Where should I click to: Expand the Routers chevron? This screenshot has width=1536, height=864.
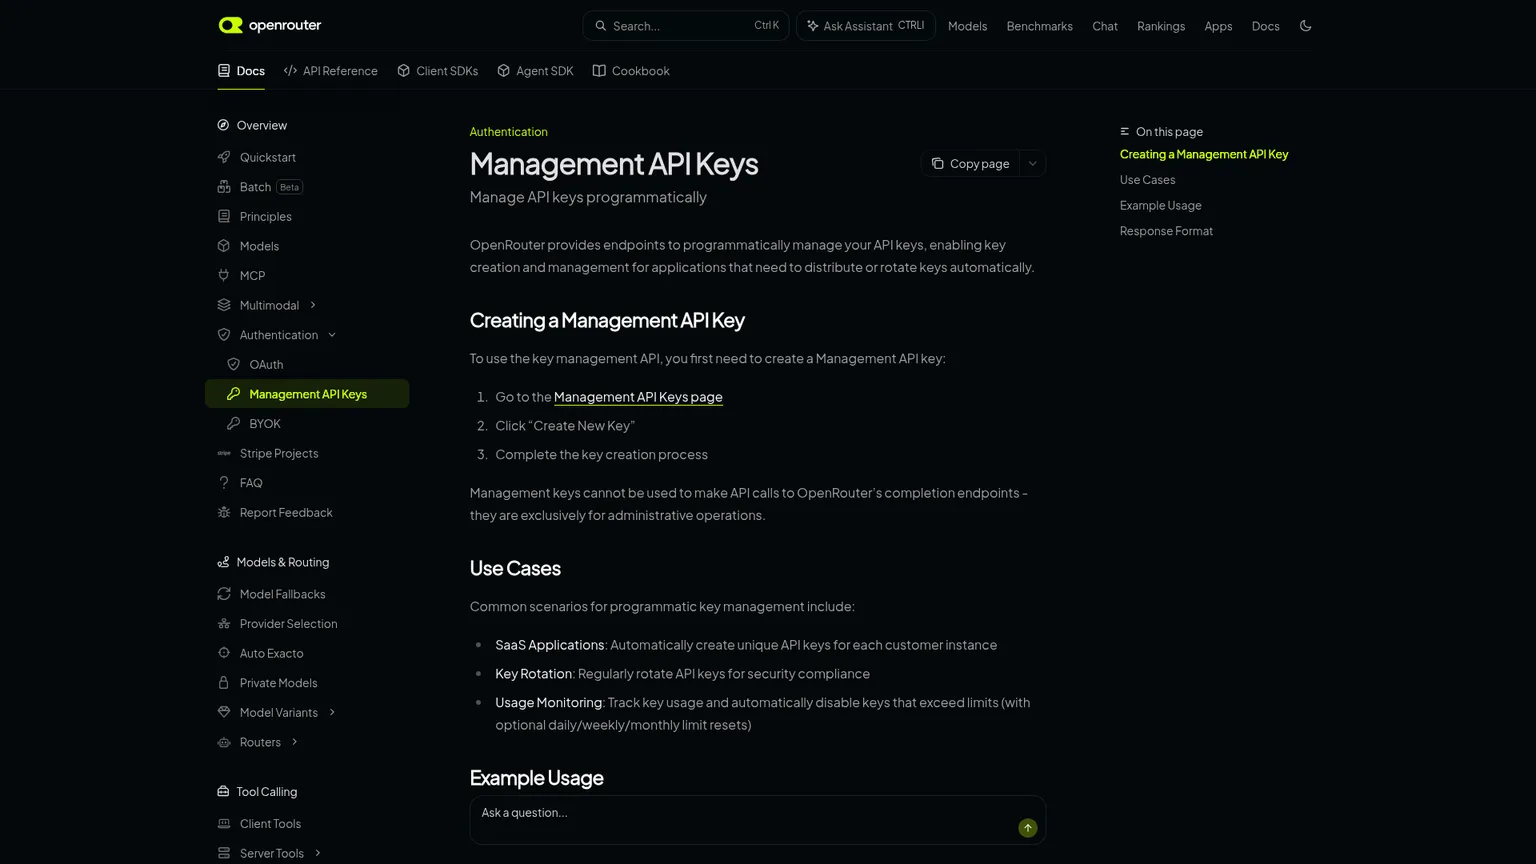point(295,742)
